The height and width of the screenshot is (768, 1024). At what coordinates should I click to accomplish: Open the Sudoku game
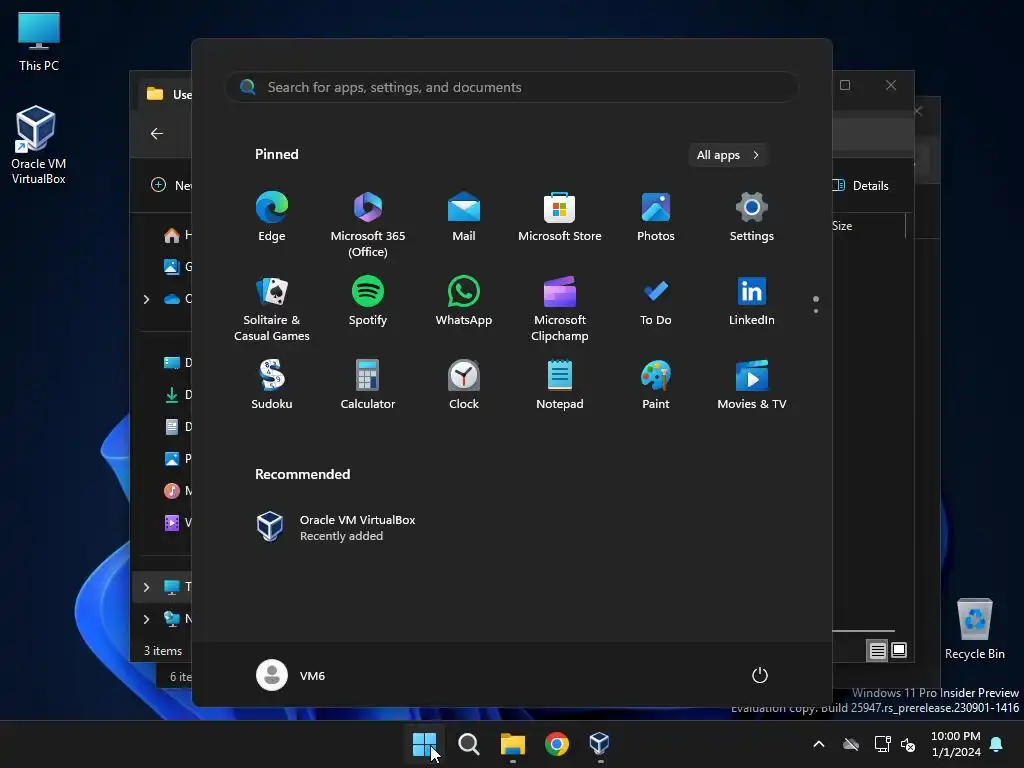272,385
